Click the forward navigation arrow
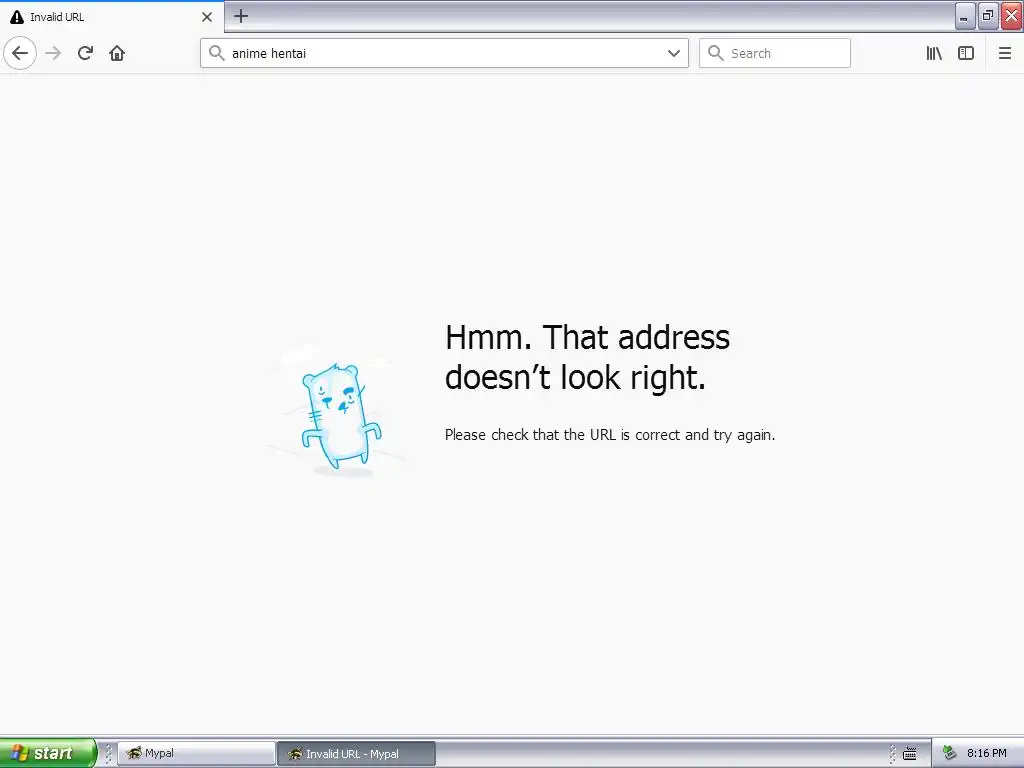The image size is (1024, 768). point(53,53)
